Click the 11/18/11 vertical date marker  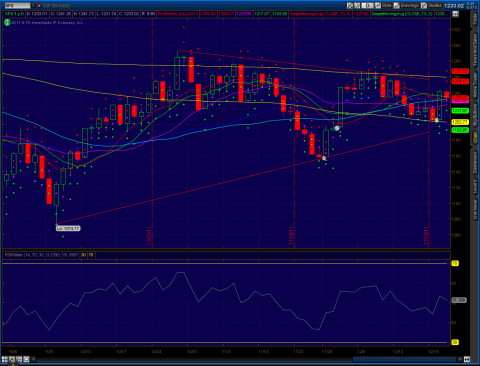click(x=291, y=236)
